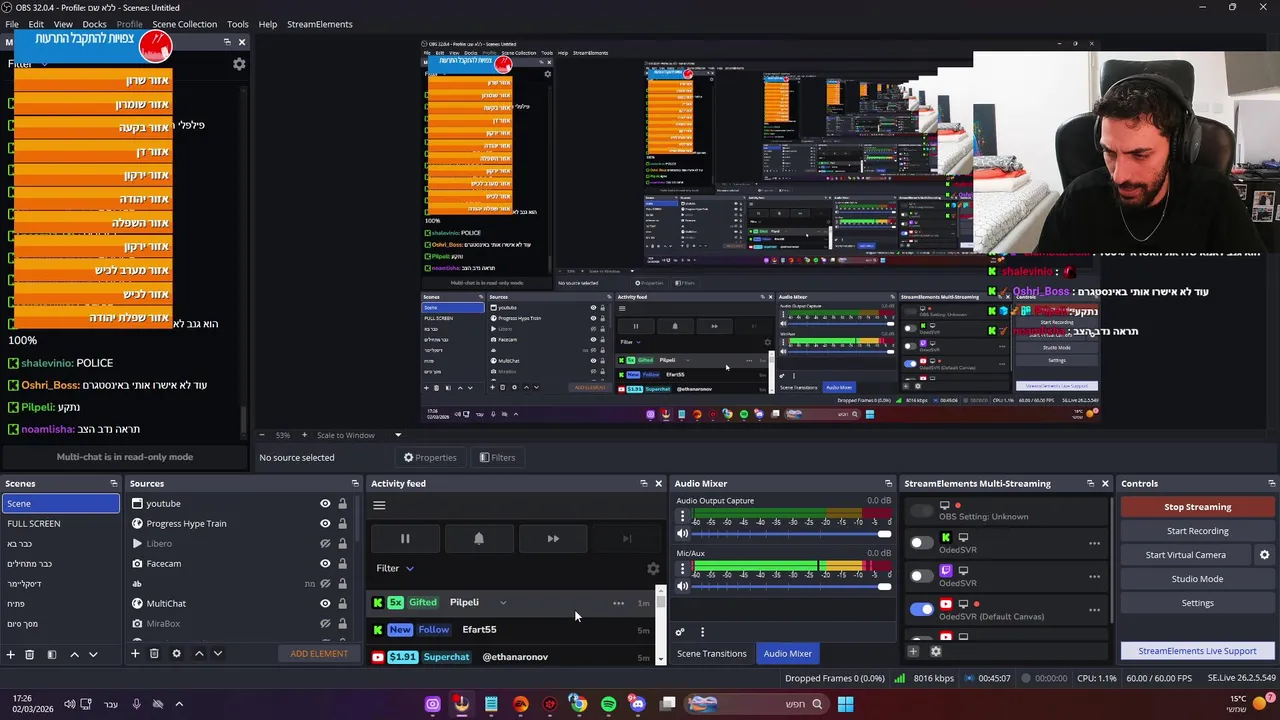
Task: Open the Docks menu
Action: coord(94,24)
